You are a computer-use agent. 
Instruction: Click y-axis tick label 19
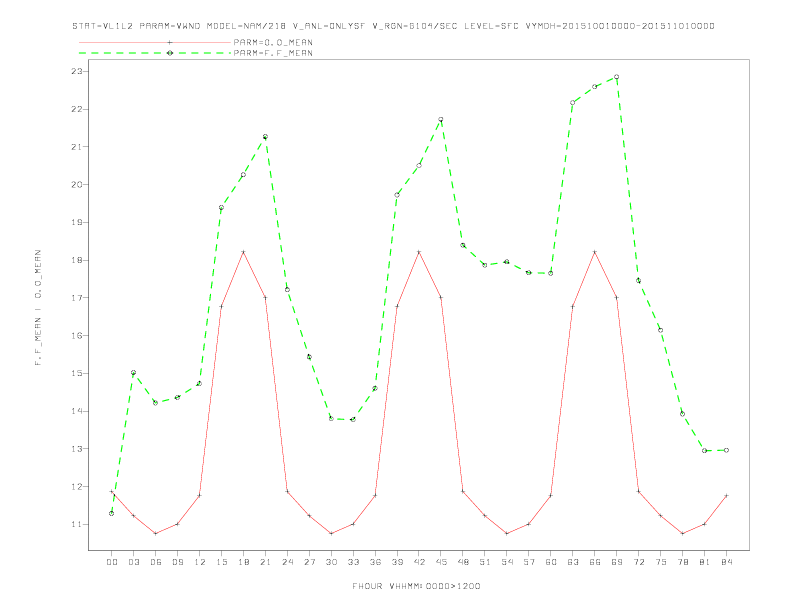[x=76, y=222]
